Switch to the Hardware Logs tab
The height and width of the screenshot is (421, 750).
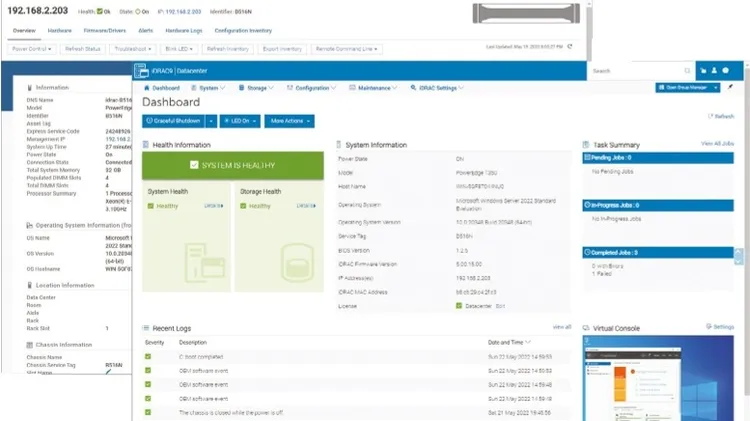(184, 31)
